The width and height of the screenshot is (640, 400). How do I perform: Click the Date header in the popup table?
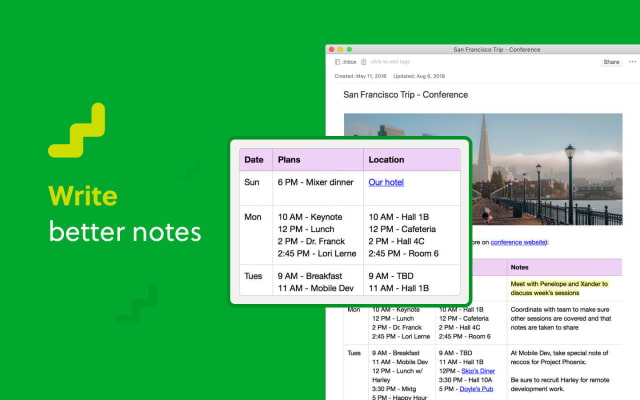[x=254, y=160]
